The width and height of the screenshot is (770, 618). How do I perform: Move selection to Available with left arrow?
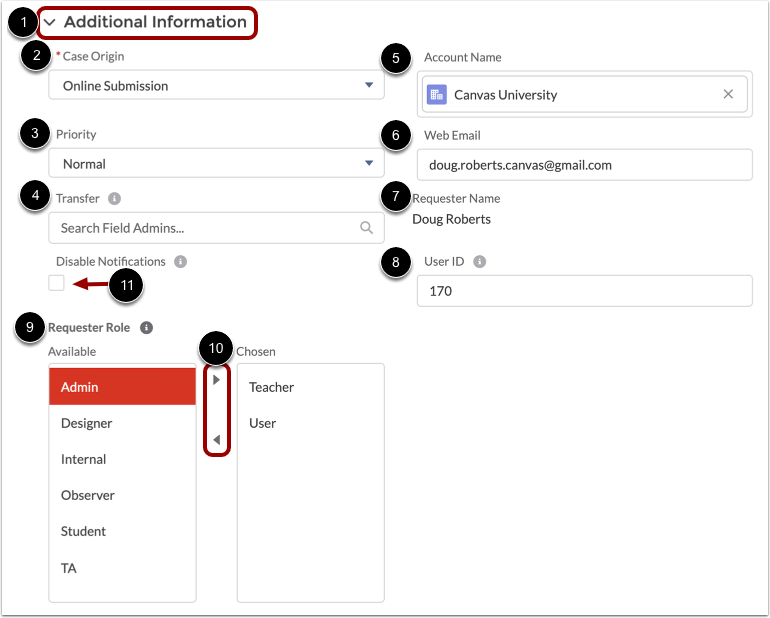click(217, 440)
